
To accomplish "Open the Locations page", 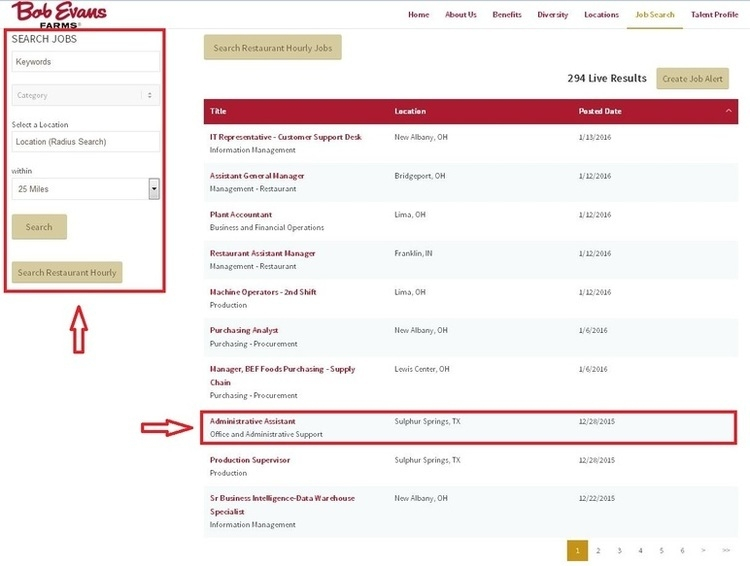I will coord(601,15).
